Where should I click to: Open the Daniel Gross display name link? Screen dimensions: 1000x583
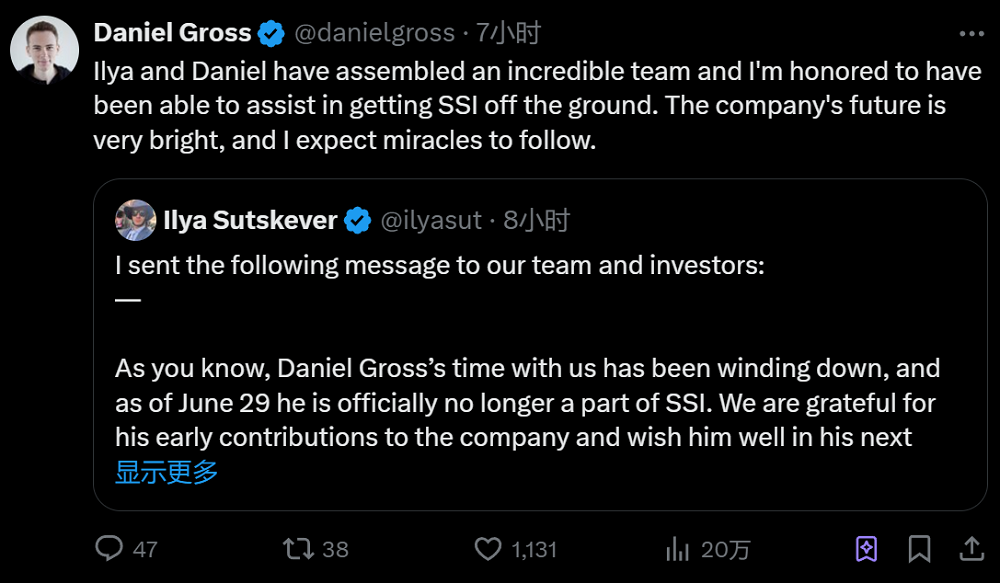172,33
